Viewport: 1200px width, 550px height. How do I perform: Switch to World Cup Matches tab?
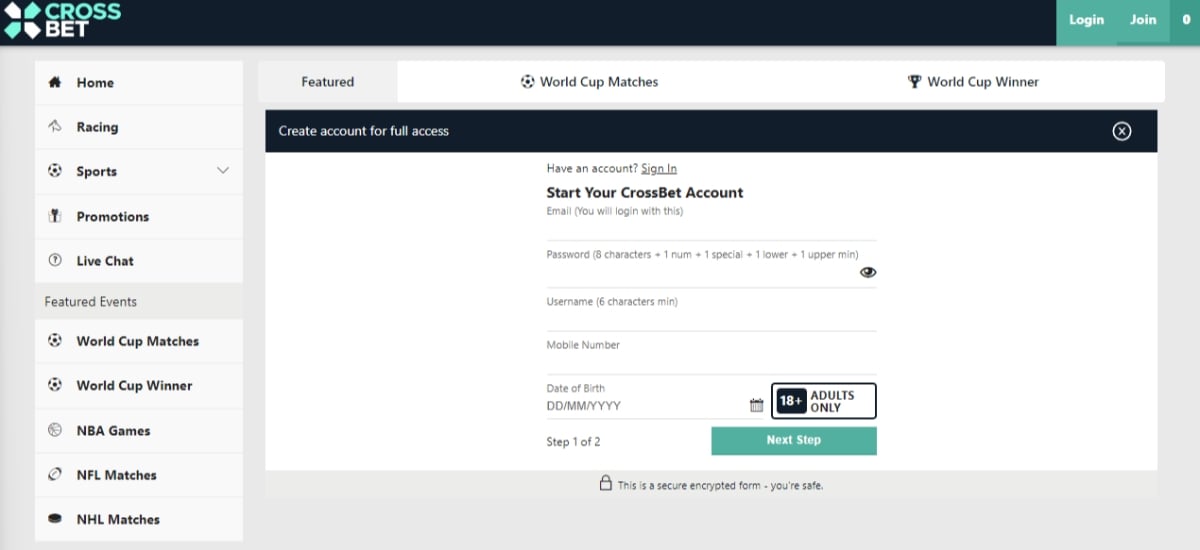click(590, 82)
